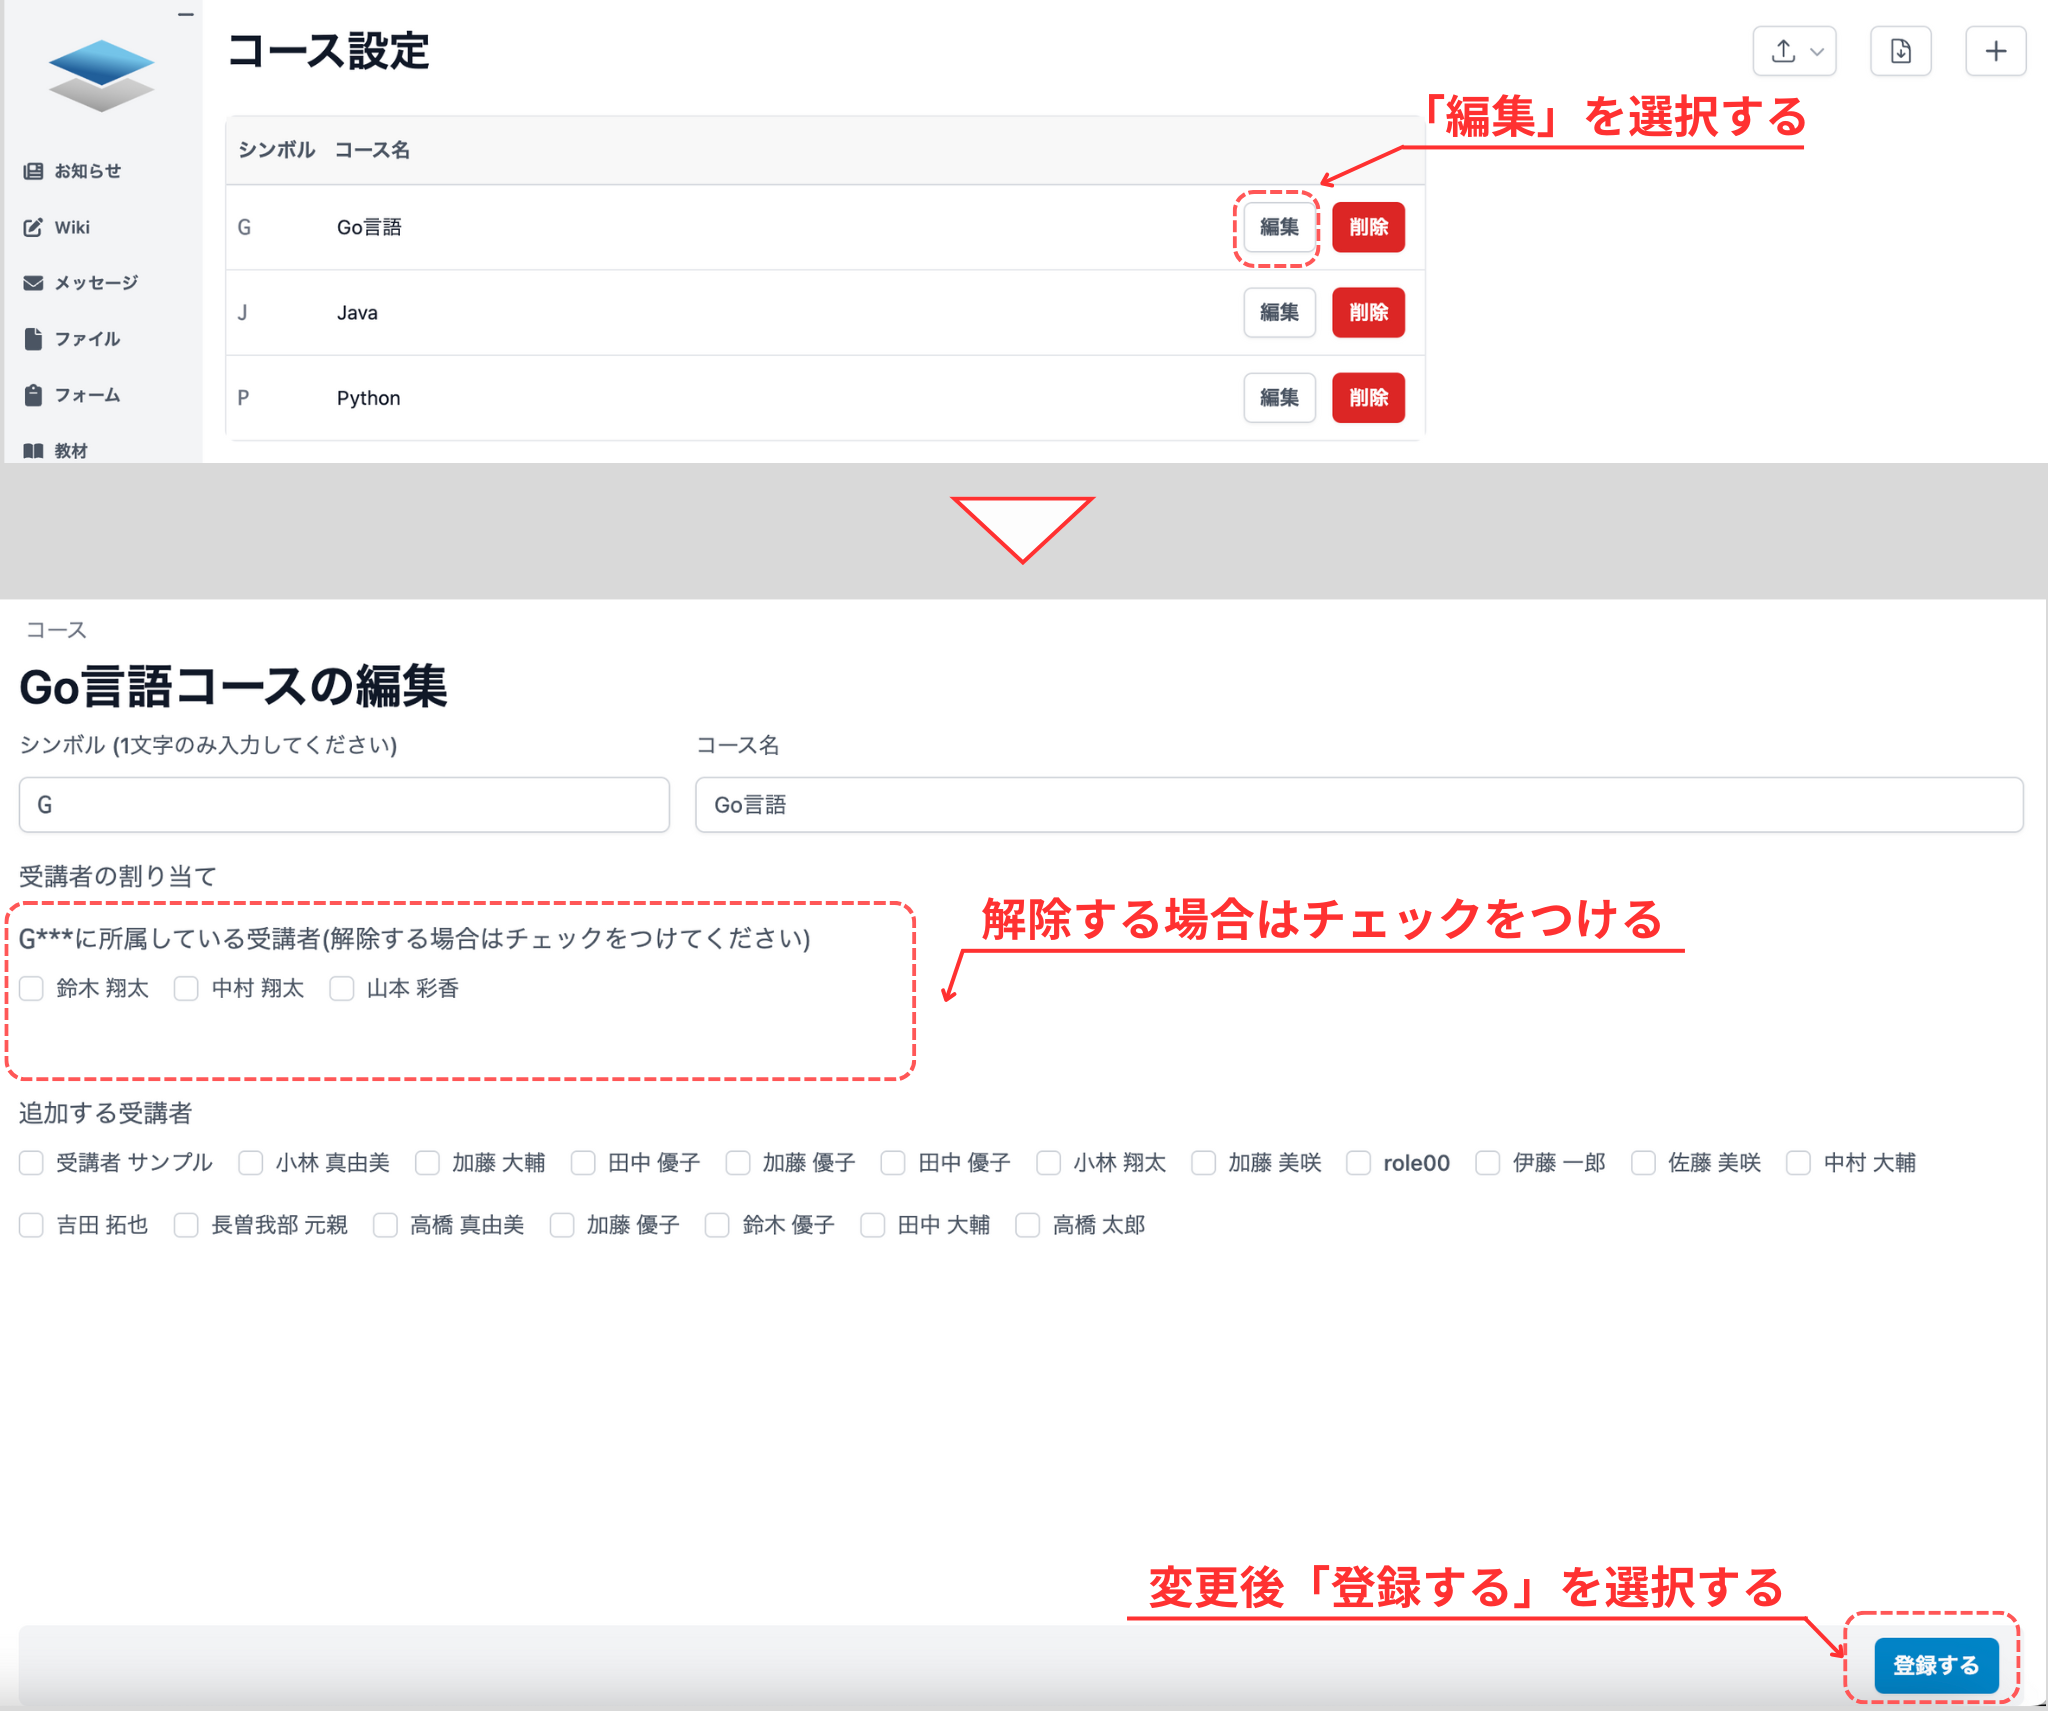
Task: Open the フォーム section
Action: click(87, 395)
